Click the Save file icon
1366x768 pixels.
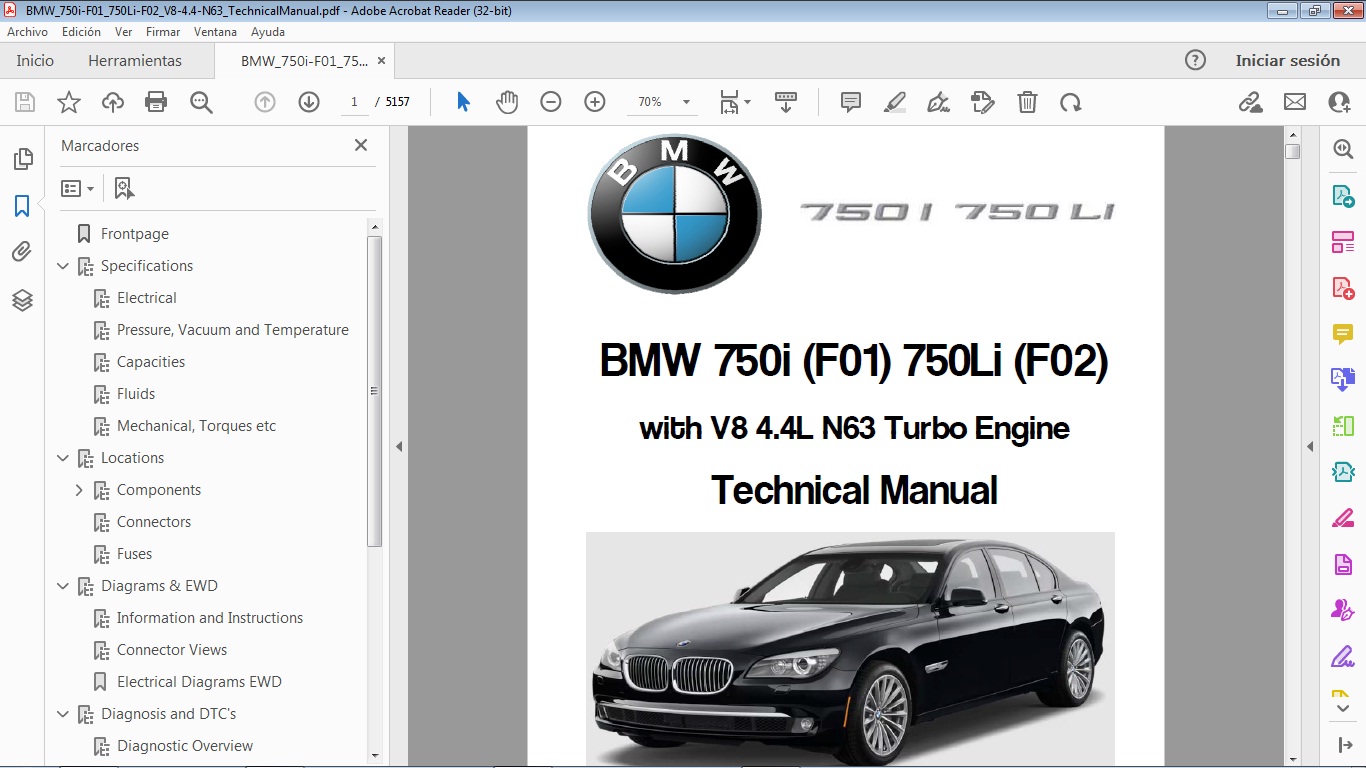[24, 101]
